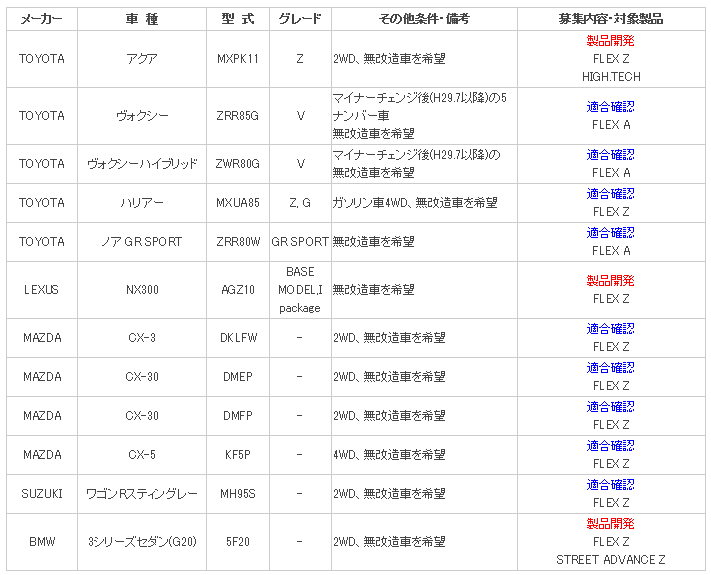The image size is (711, 575).
Task: Select model code ZRR85G
Action: tap(238, 116)
